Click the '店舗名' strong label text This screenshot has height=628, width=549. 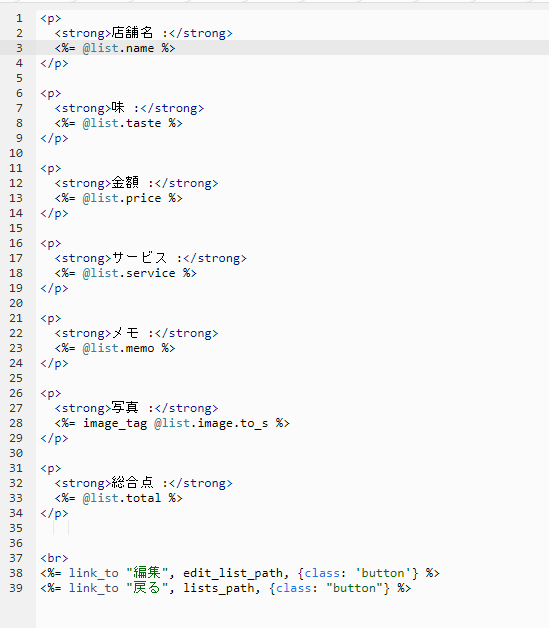tap(132, 33)
